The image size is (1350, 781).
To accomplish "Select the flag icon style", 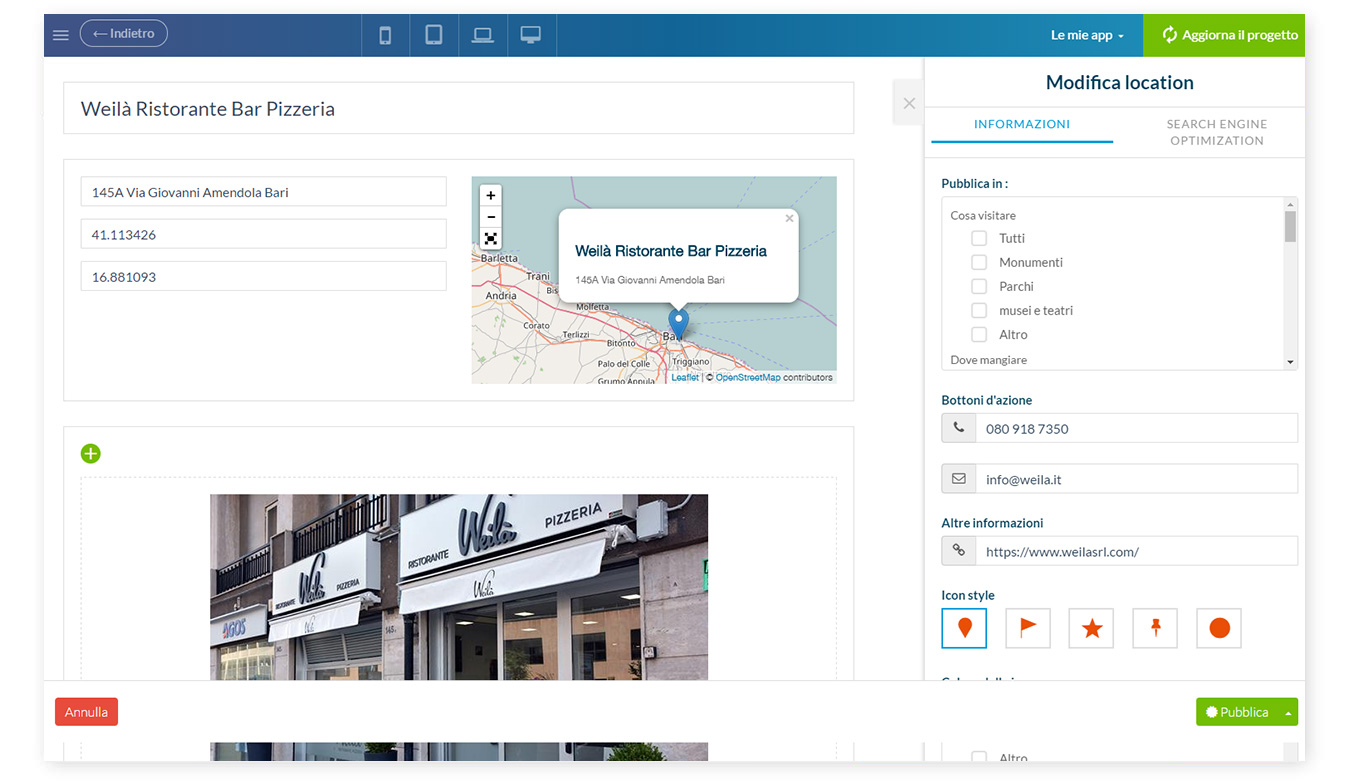I will 1028,628.
